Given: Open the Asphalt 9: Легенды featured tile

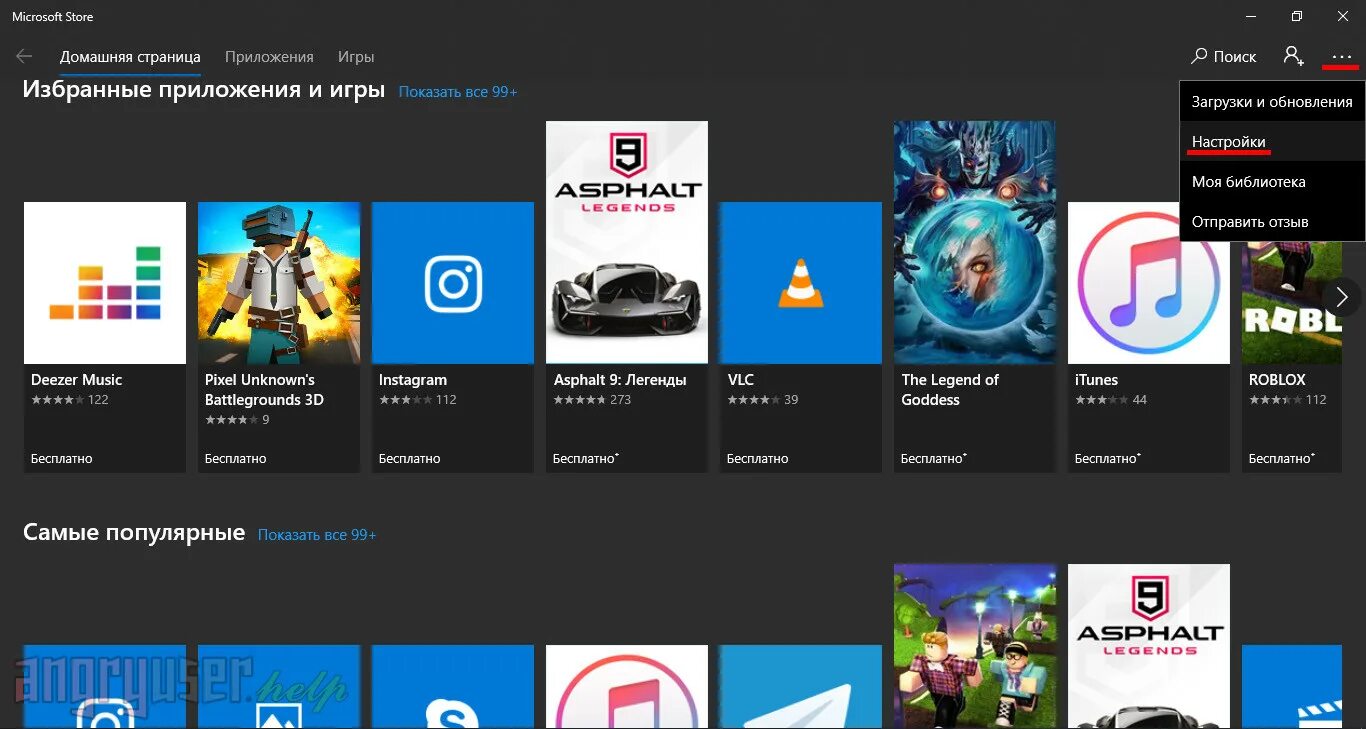Looking at the screenshot, I should click(627, 297).
